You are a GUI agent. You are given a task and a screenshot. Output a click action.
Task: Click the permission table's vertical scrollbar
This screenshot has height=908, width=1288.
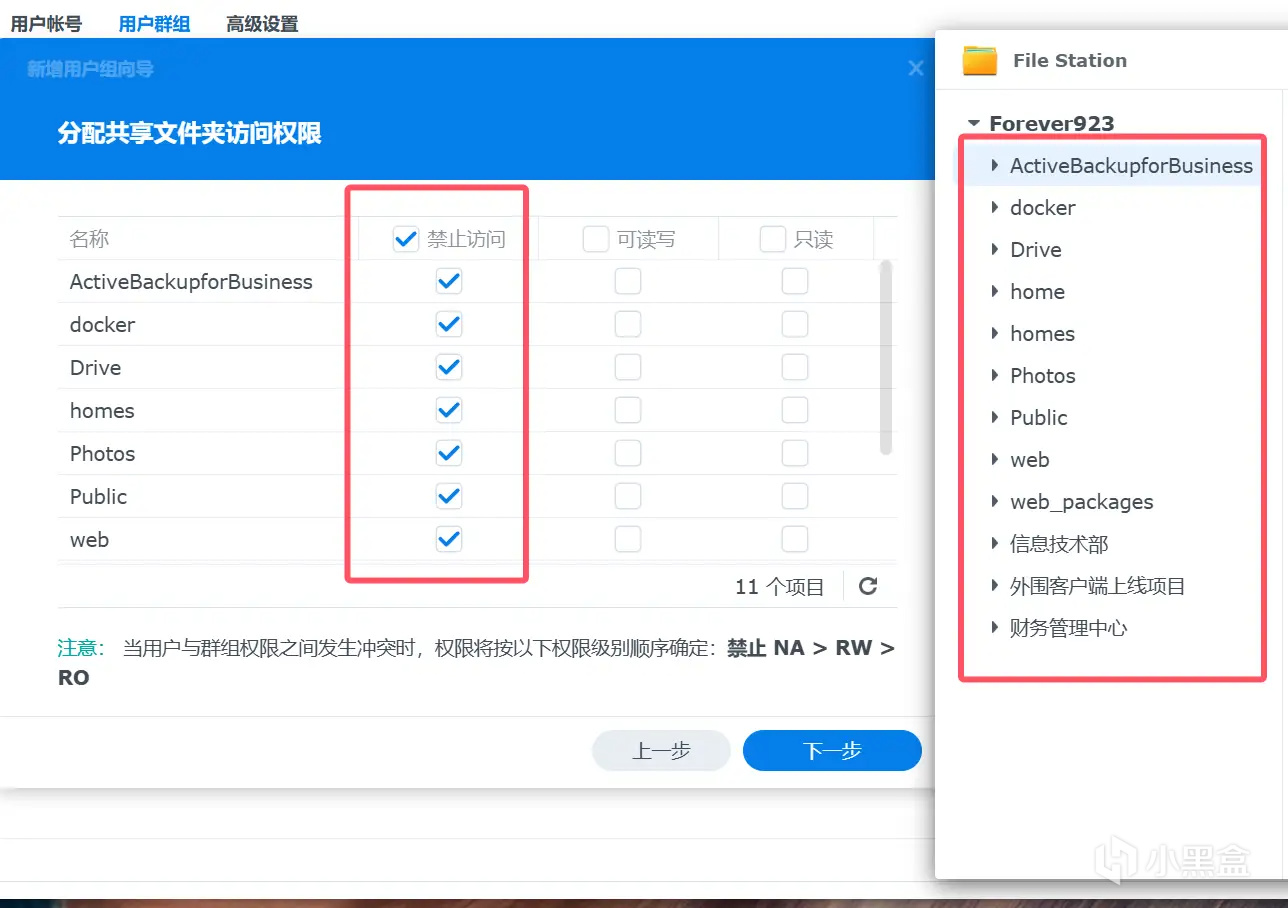[885, 358]
